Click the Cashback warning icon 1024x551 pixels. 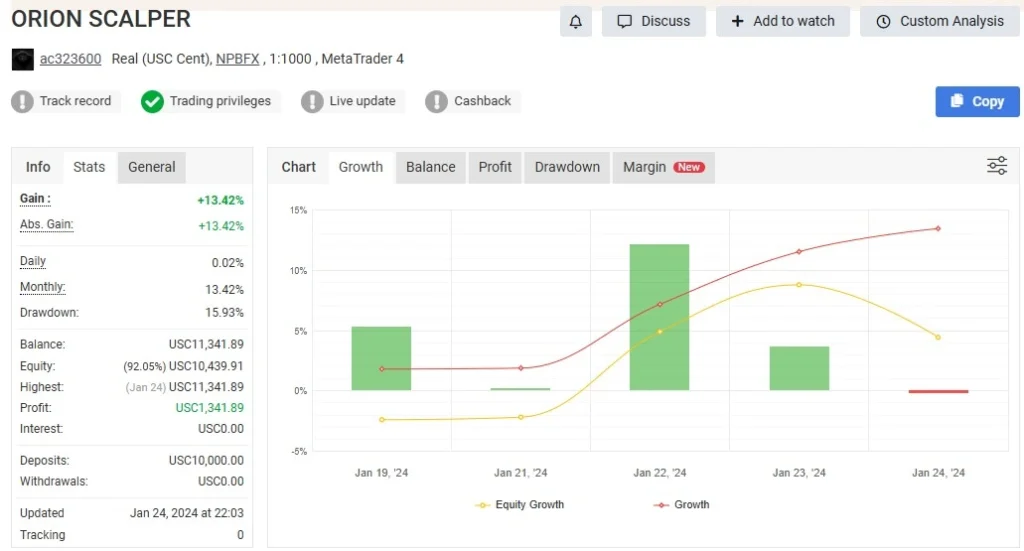pyautogui.click(x=436, y=101)
